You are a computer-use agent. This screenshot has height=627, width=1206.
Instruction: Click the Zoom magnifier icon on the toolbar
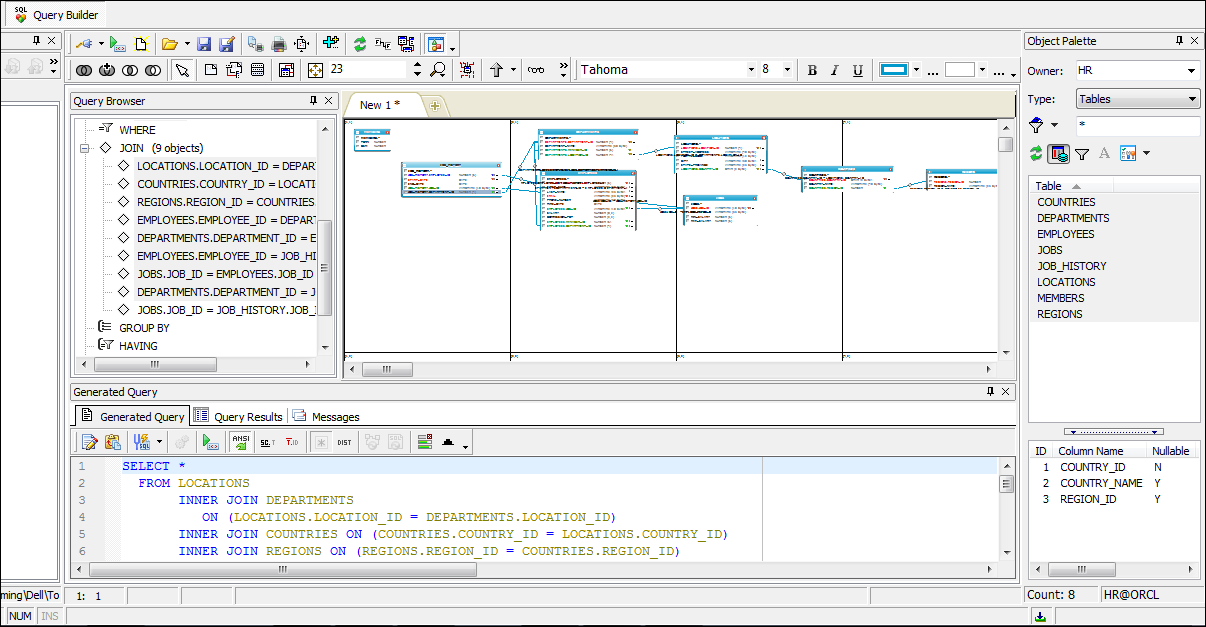click(438, 70)
